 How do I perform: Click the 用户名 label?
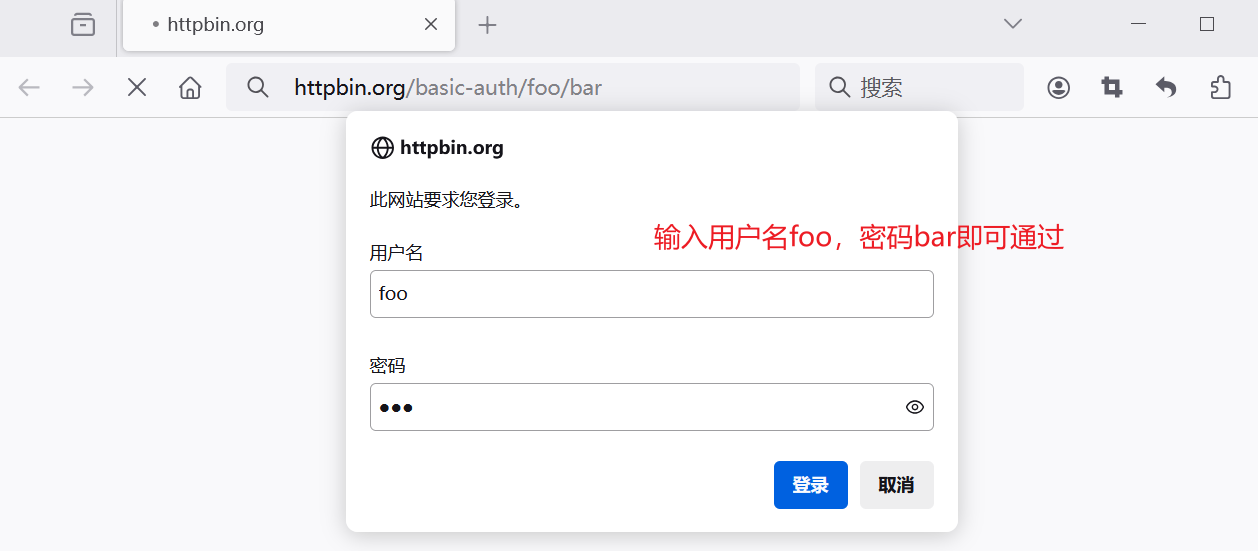click(397, 253)
